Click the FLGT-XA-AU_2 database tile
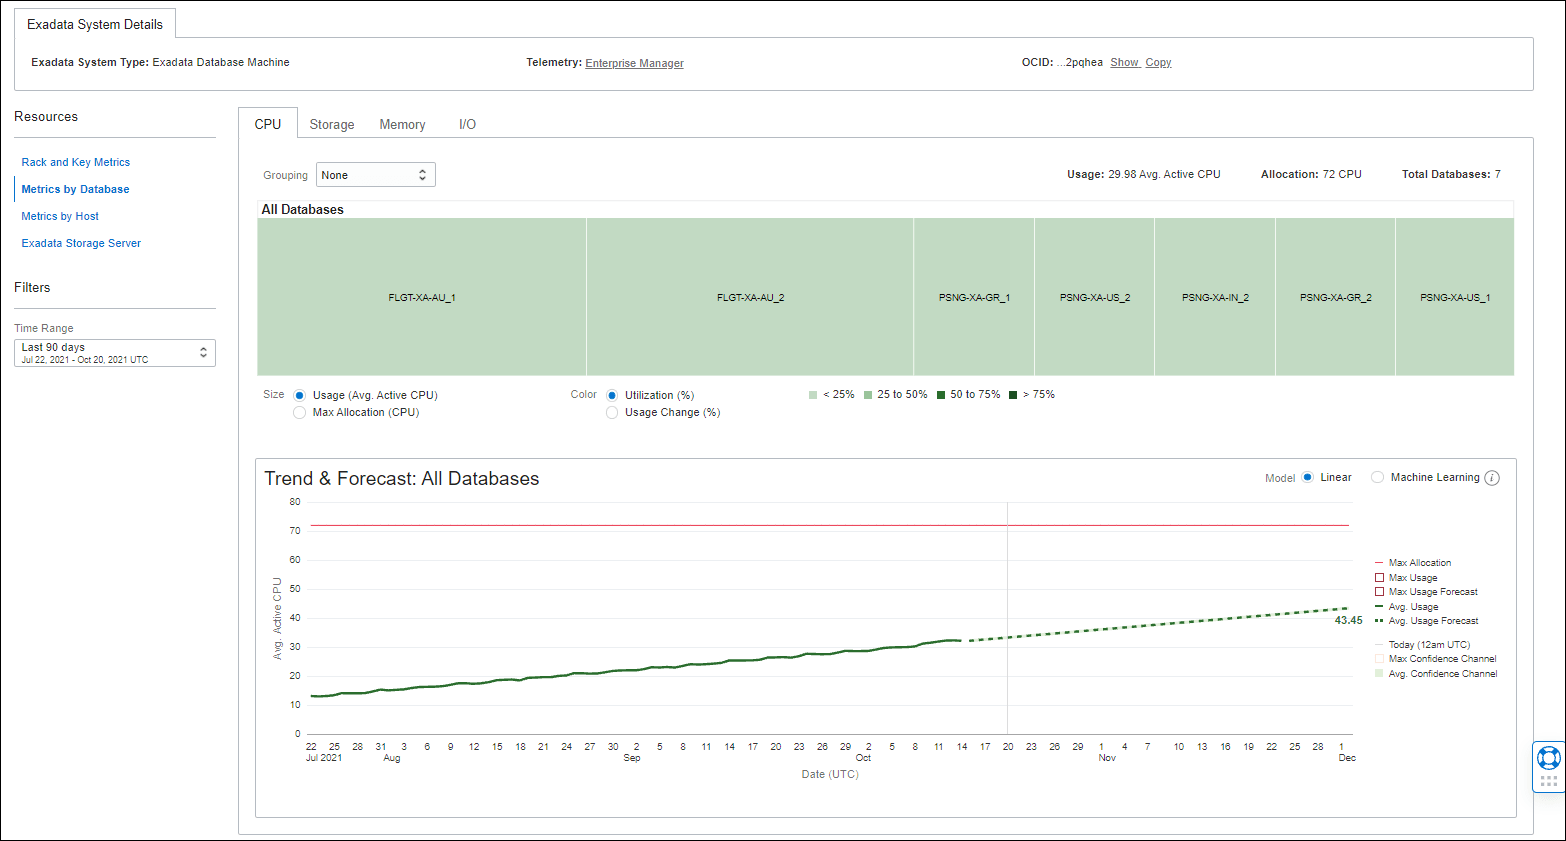 749,296
